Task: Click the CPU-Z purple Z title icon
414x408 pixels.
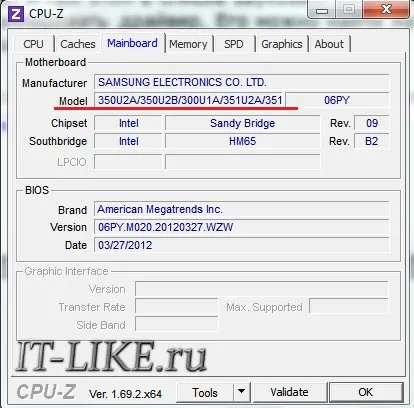Action: (16, 14)
